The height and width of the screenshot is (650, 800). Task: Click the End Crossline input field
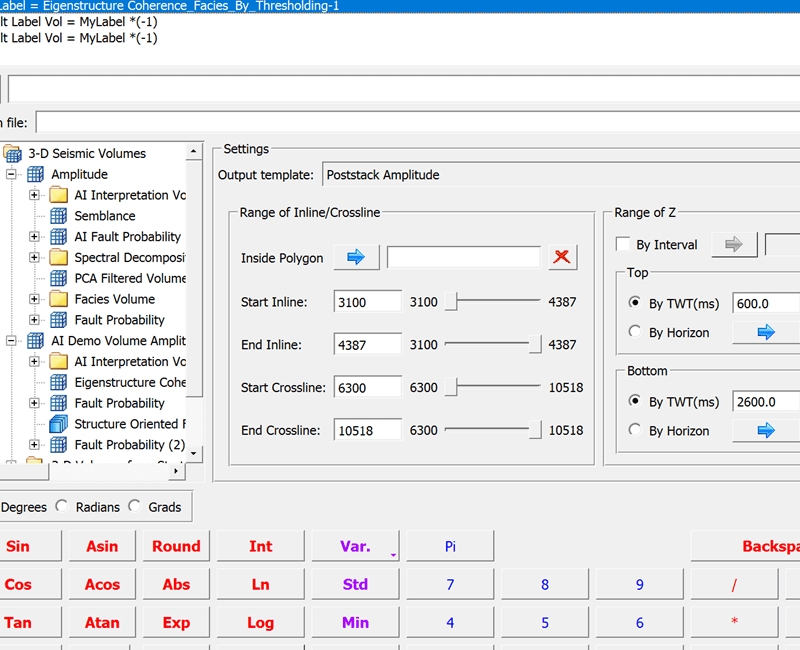point(369,431)
